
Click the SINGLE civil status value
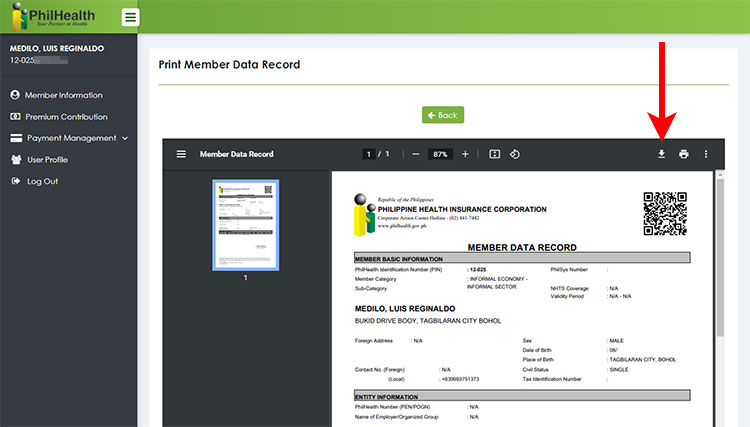[618, 370]
